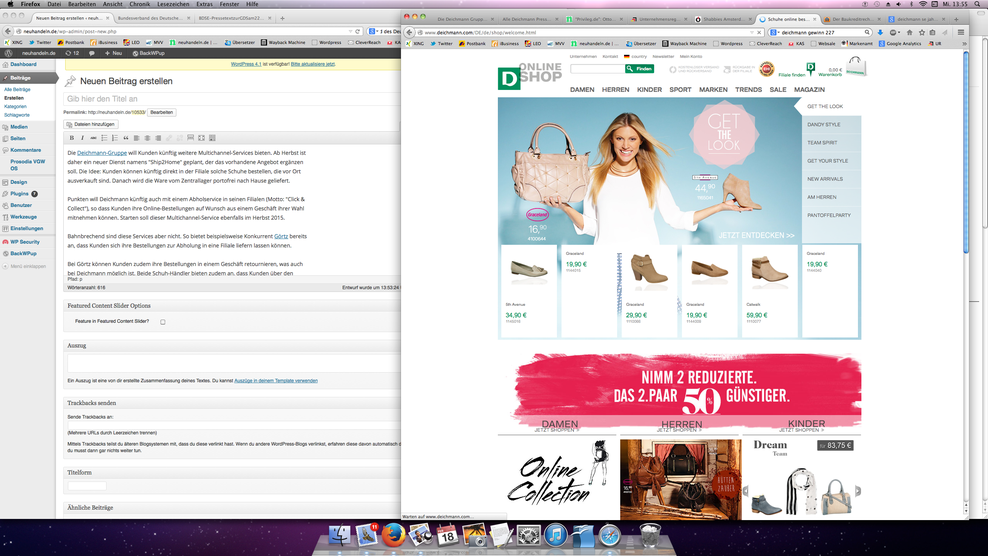Click Dateien hinzufügen button
988x556 pixels.
coord(91,124)
